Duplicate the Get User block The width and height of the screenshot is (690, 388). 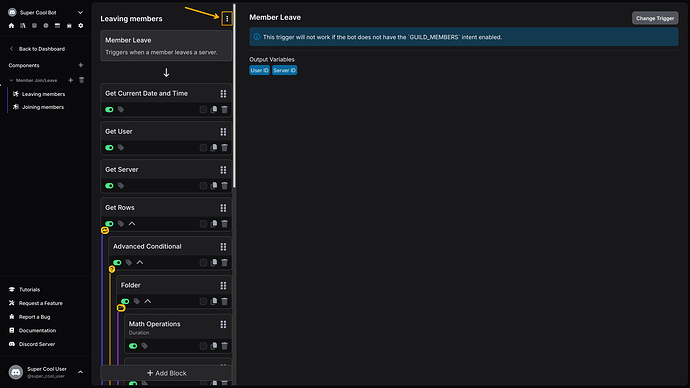(x=214, y=148)
